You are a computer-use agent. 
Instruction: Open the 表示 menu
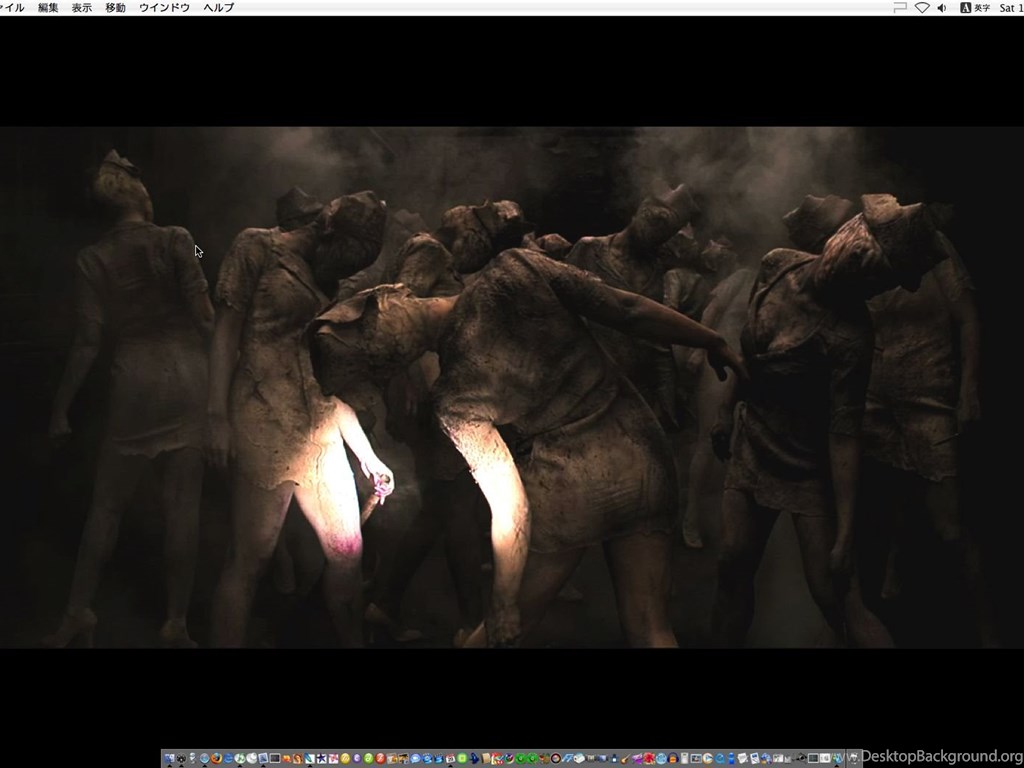pos(82,8)
